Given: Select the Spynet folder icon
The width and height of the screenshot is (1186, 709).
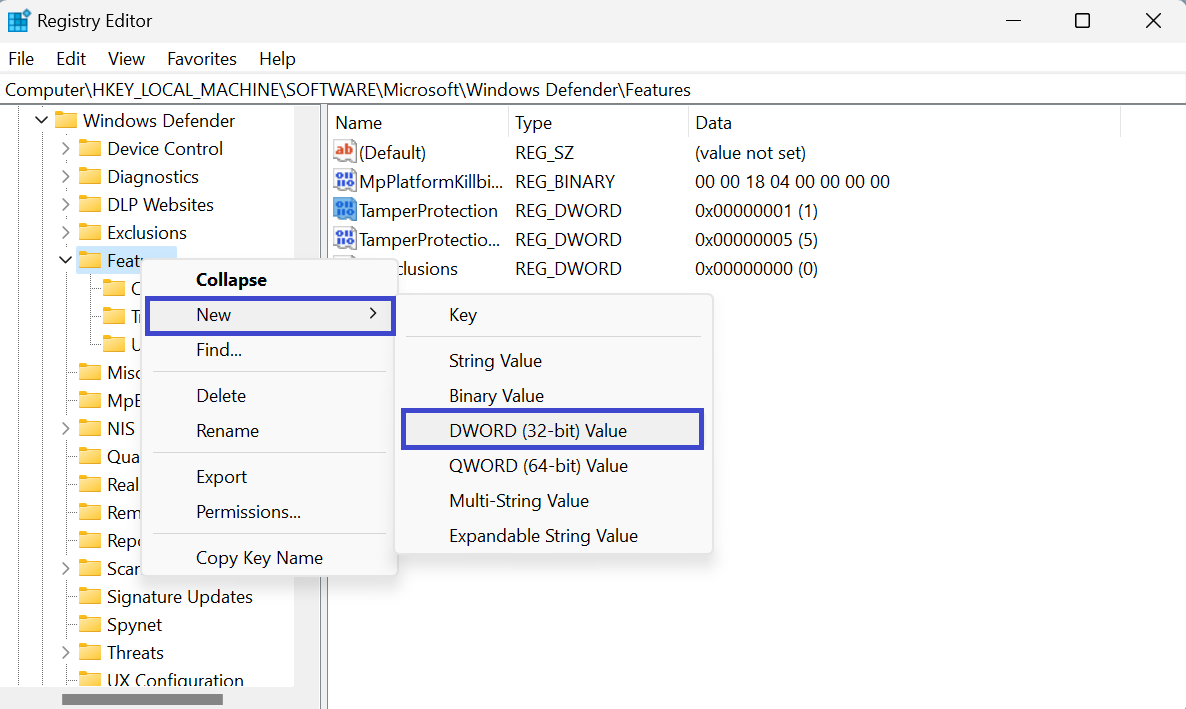Looking at the screenshot, I should point(91,625).
